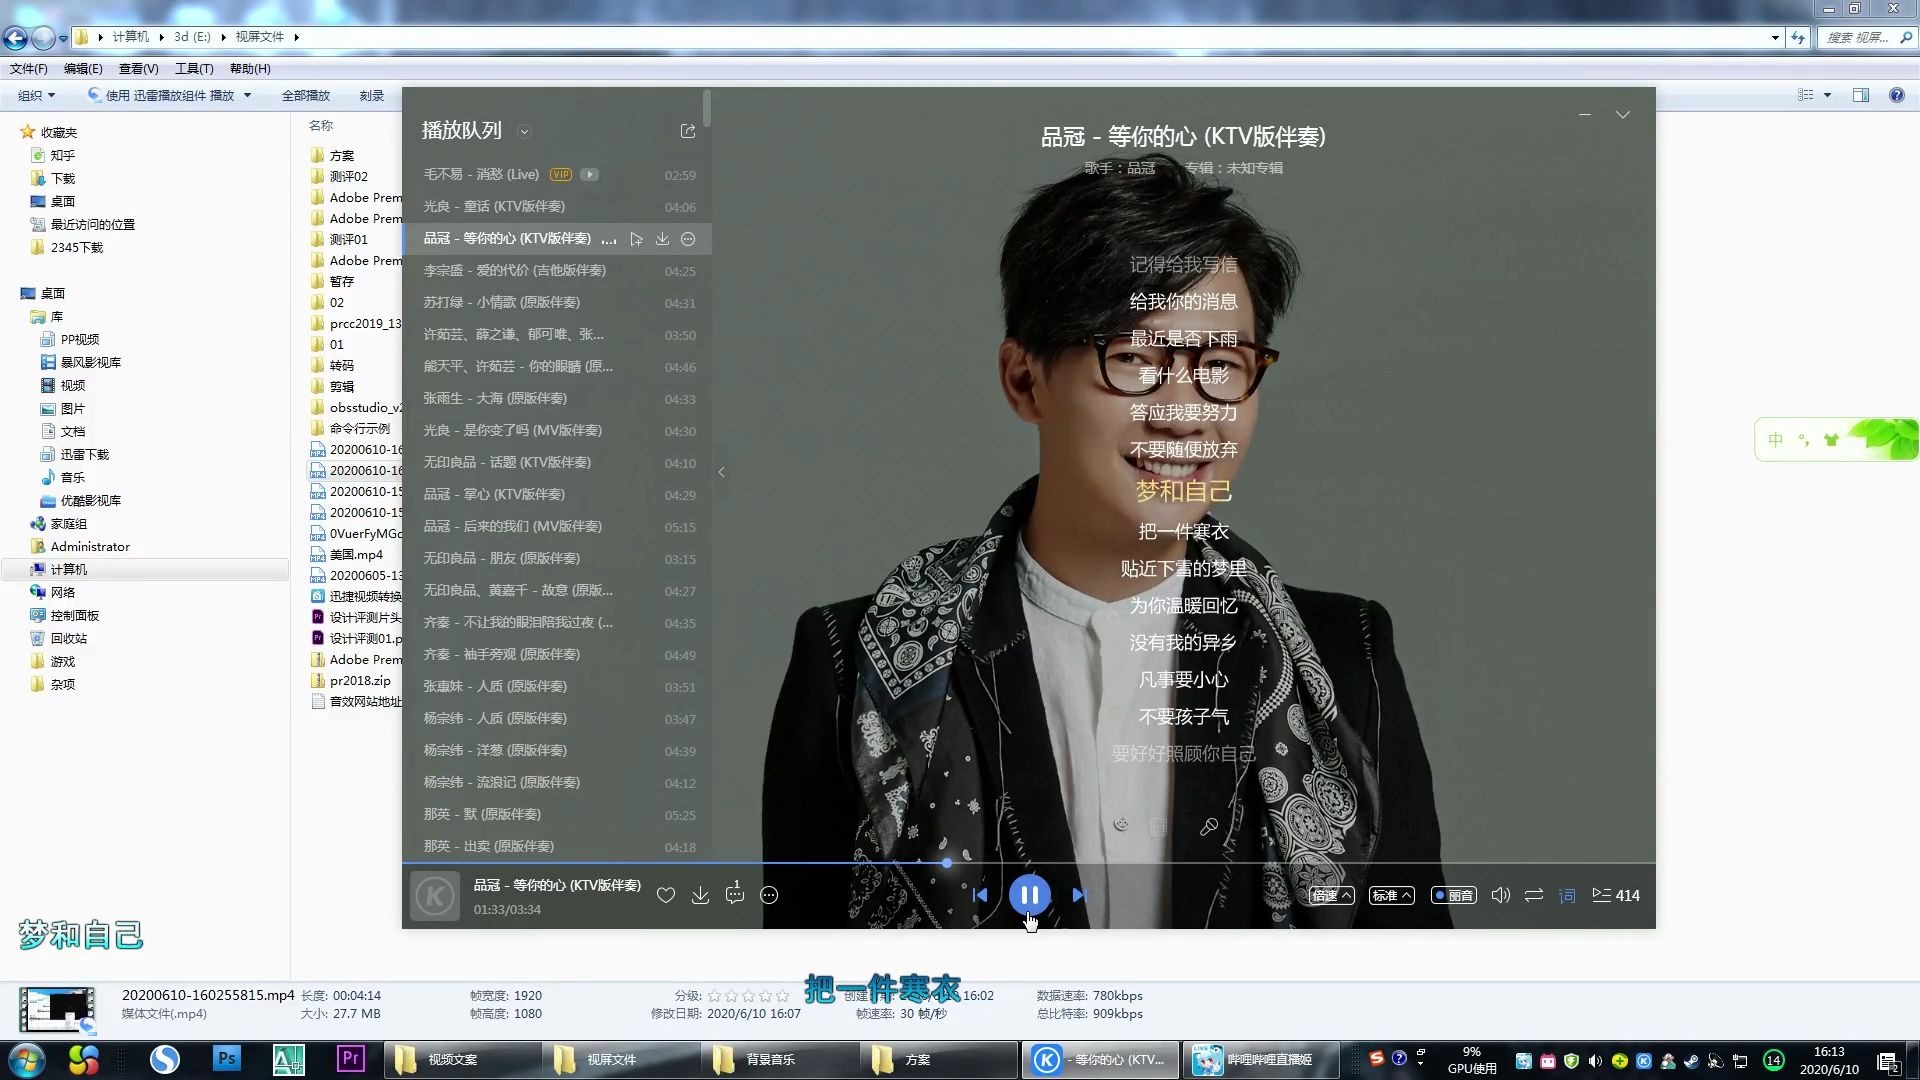Select 迅雷下载 in the library tree
1920x1080 pixels.
pyautogui.click(x=85, y=454)
